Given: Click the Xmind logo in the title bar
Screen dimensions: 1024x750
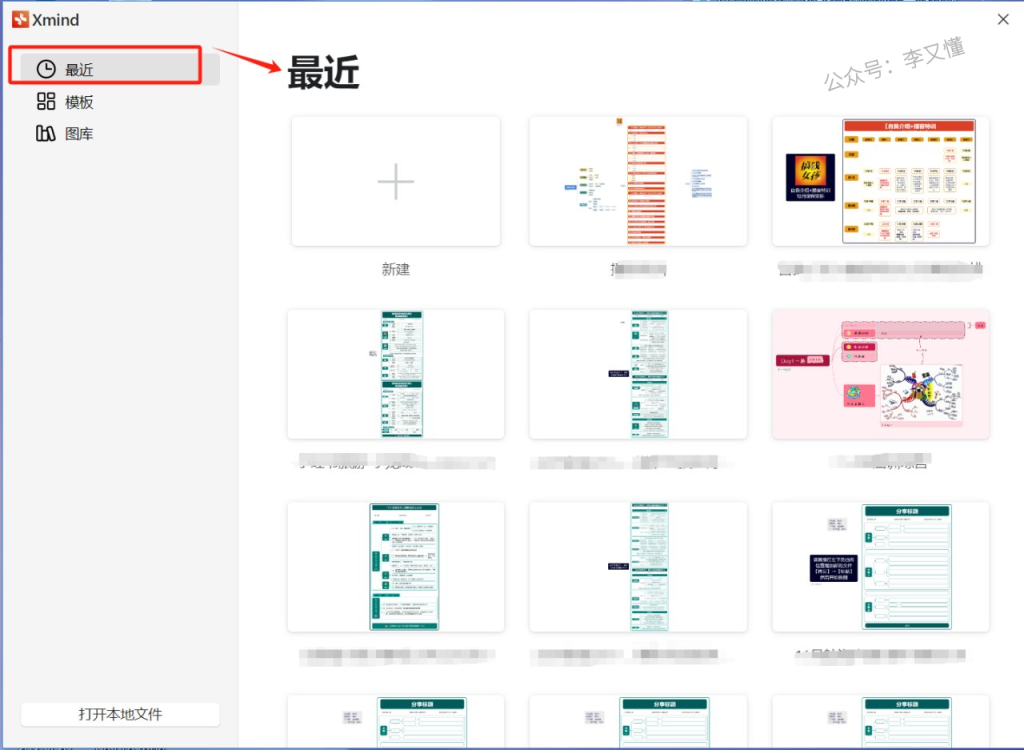Looking at the screenshot, I should [x=20, y=19].
